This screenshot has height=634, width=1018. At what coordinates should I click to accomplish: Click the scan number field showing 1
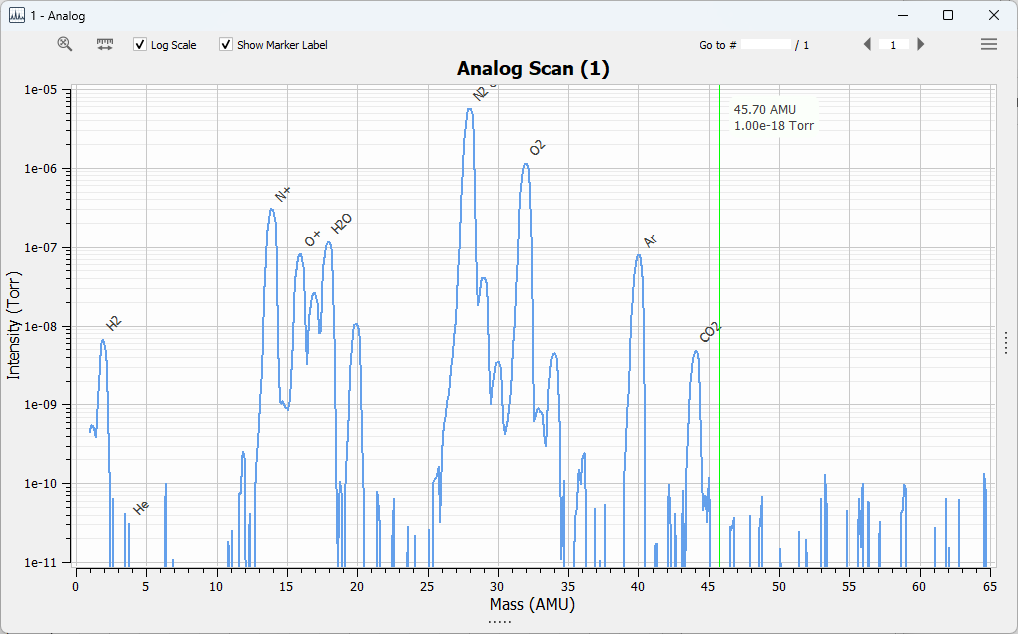(x=893, y=45)
